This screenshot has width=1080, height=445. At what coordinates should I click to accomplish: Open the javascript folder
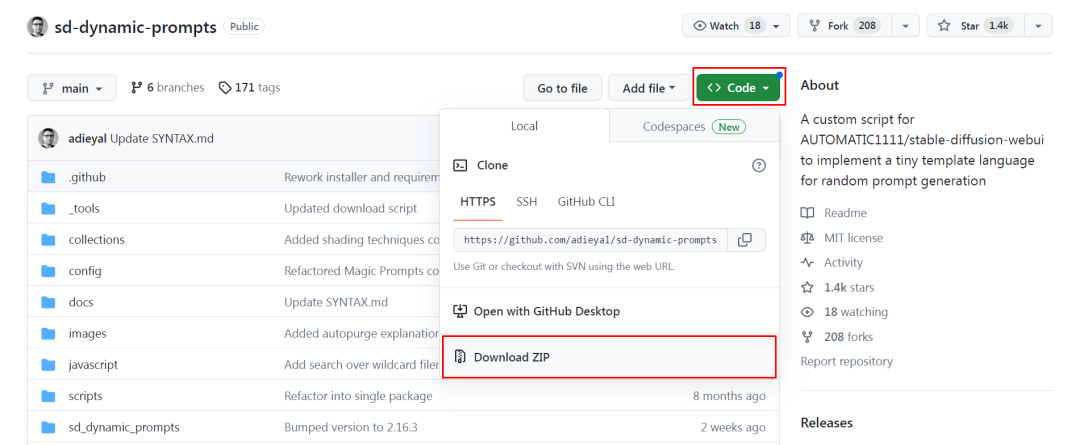coord(93,364)
